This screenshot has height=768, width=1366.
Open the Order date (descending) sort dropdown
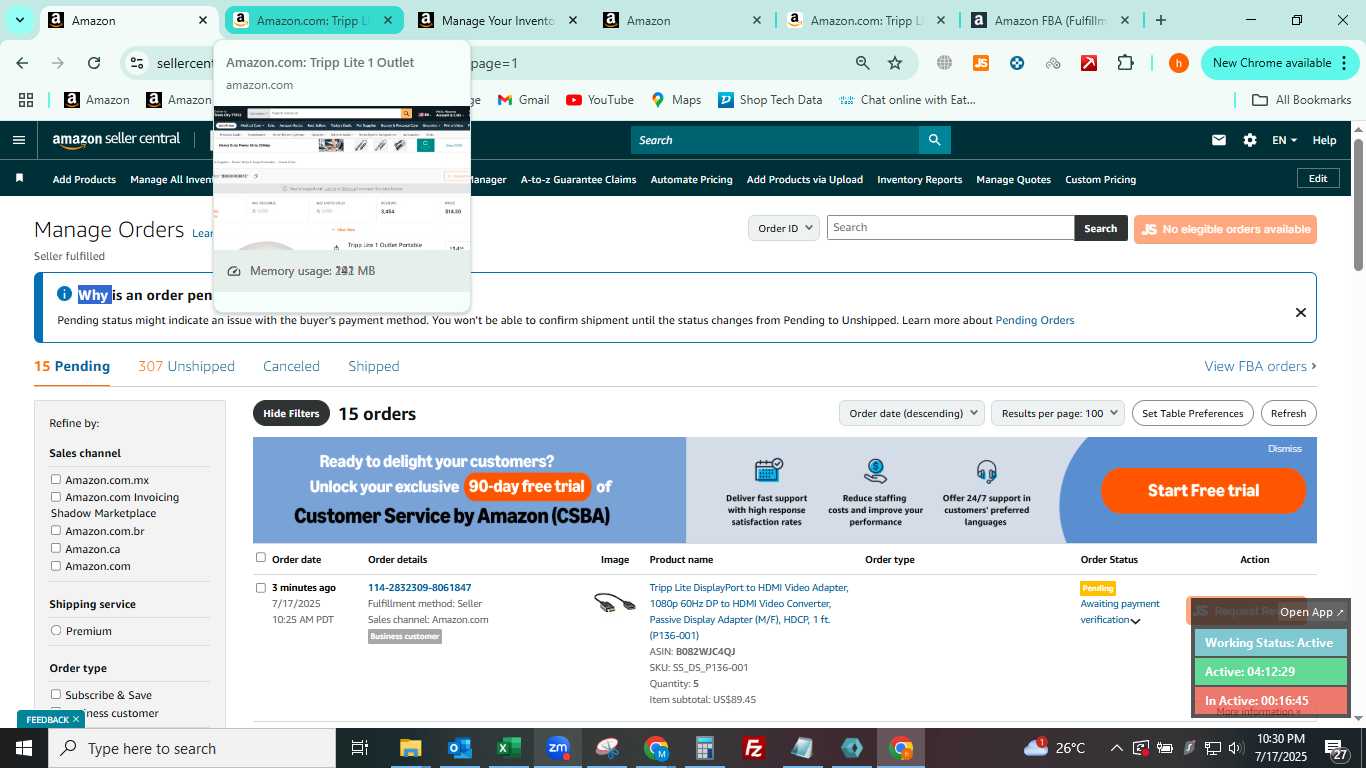click(911, 413)
